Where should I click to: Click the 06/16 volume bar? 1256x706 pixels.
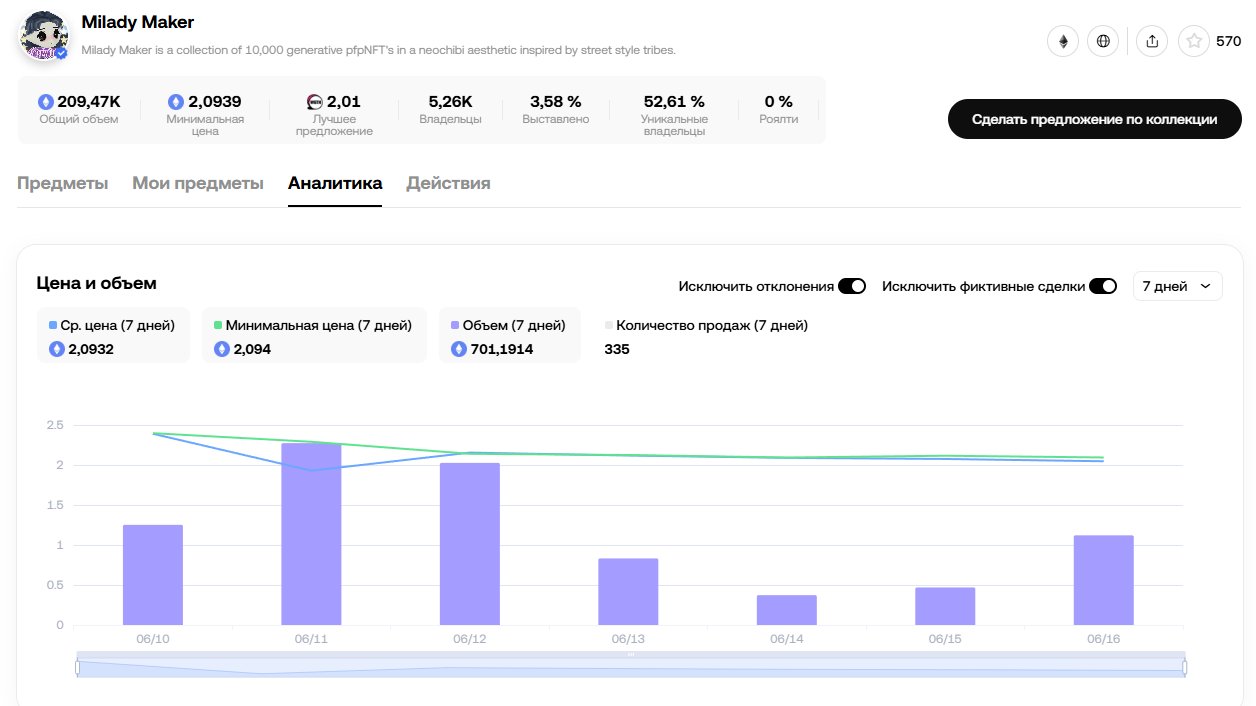point(1104,580)
